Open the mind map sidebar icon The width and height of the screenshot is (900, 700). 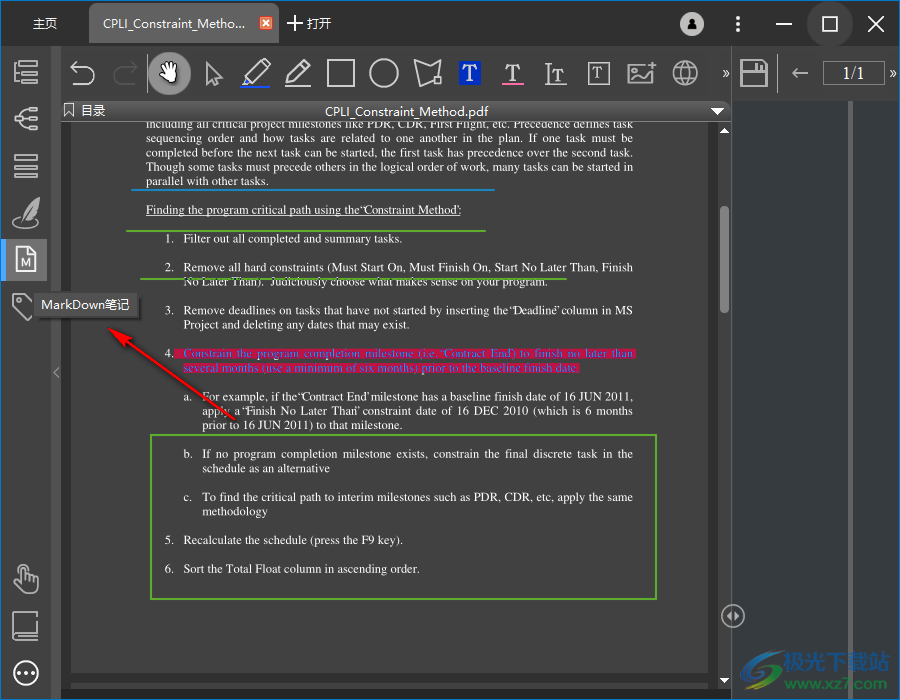(x=26, y=119)
